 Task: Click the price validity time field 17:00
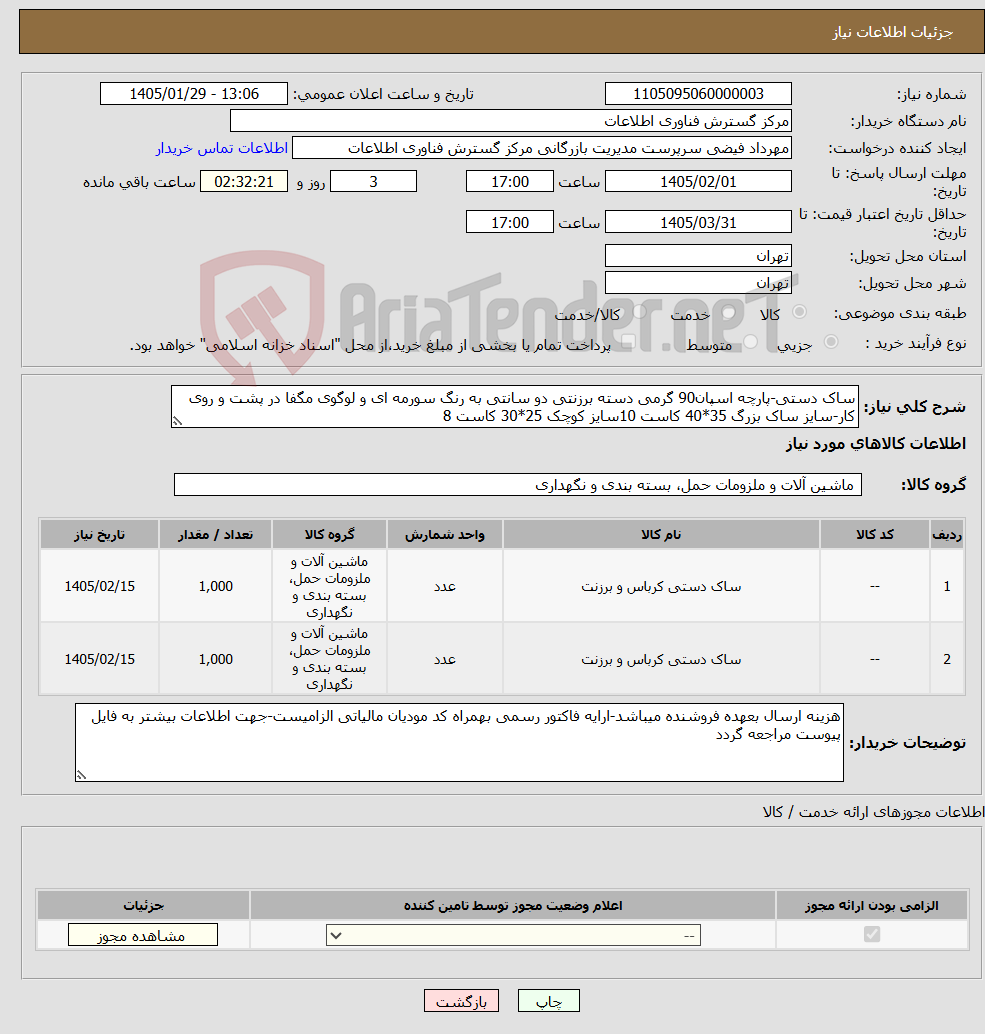(x=510, y=222)
